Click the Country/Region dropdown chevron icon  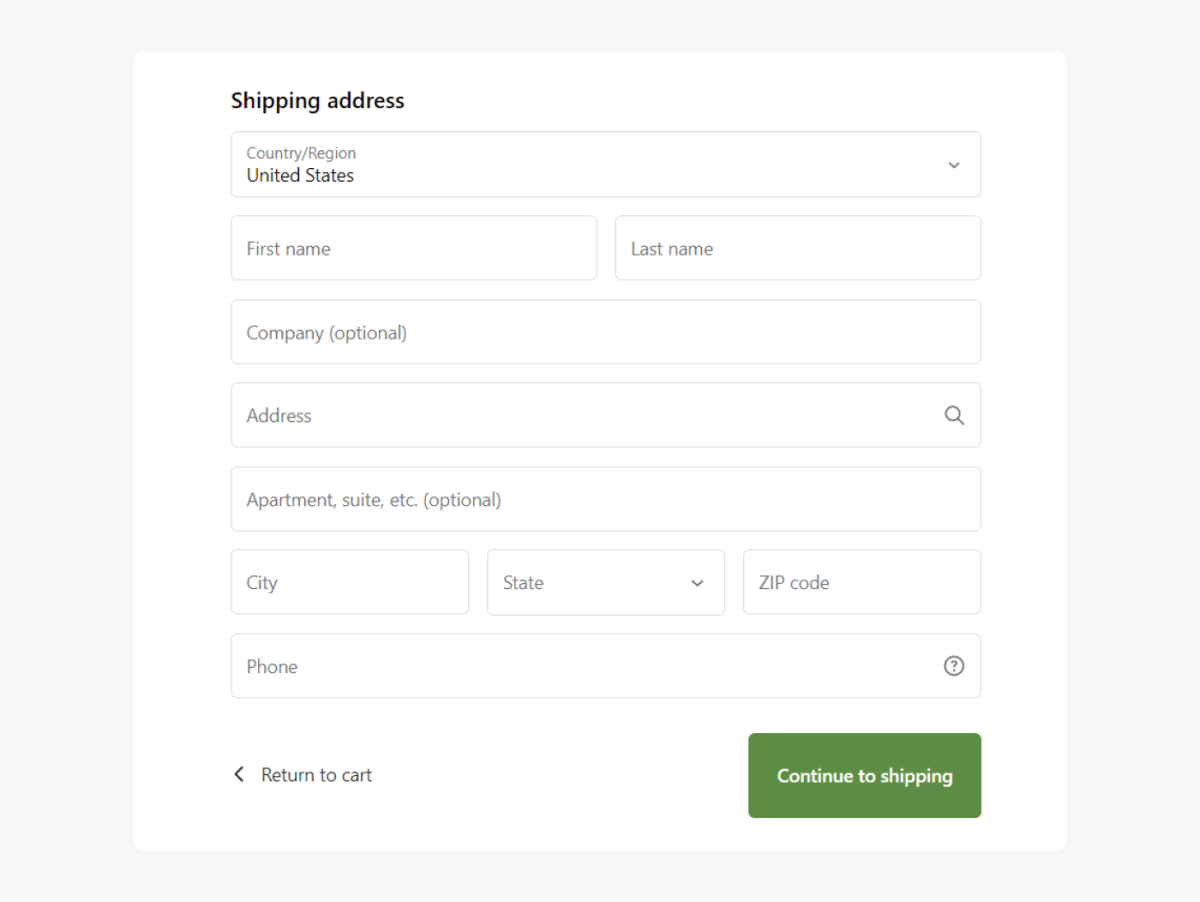953,164
